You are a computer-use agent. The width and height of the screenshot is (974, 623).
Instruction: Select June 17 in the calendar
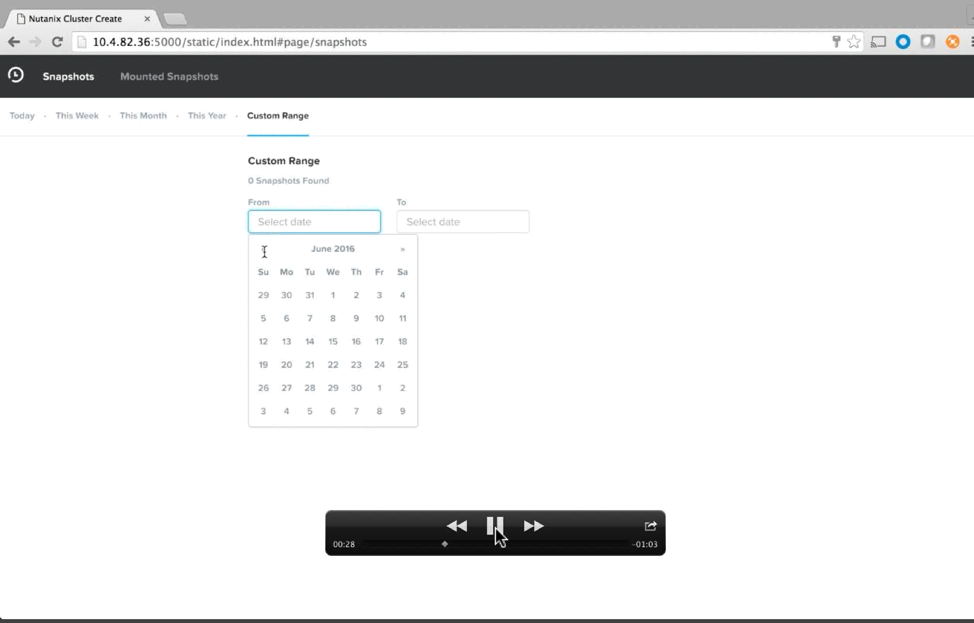point(379,342)
